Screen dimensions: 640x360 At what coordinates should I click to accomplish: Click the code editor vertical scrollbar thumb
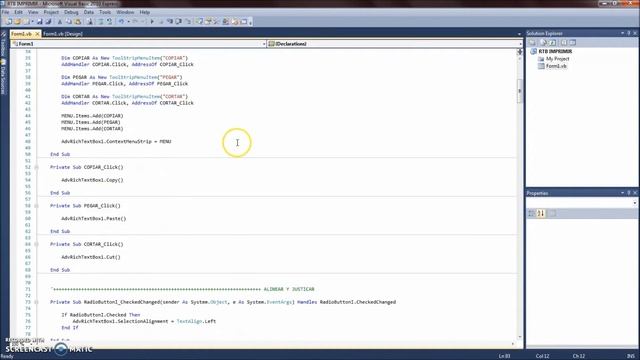click(520, 91)
